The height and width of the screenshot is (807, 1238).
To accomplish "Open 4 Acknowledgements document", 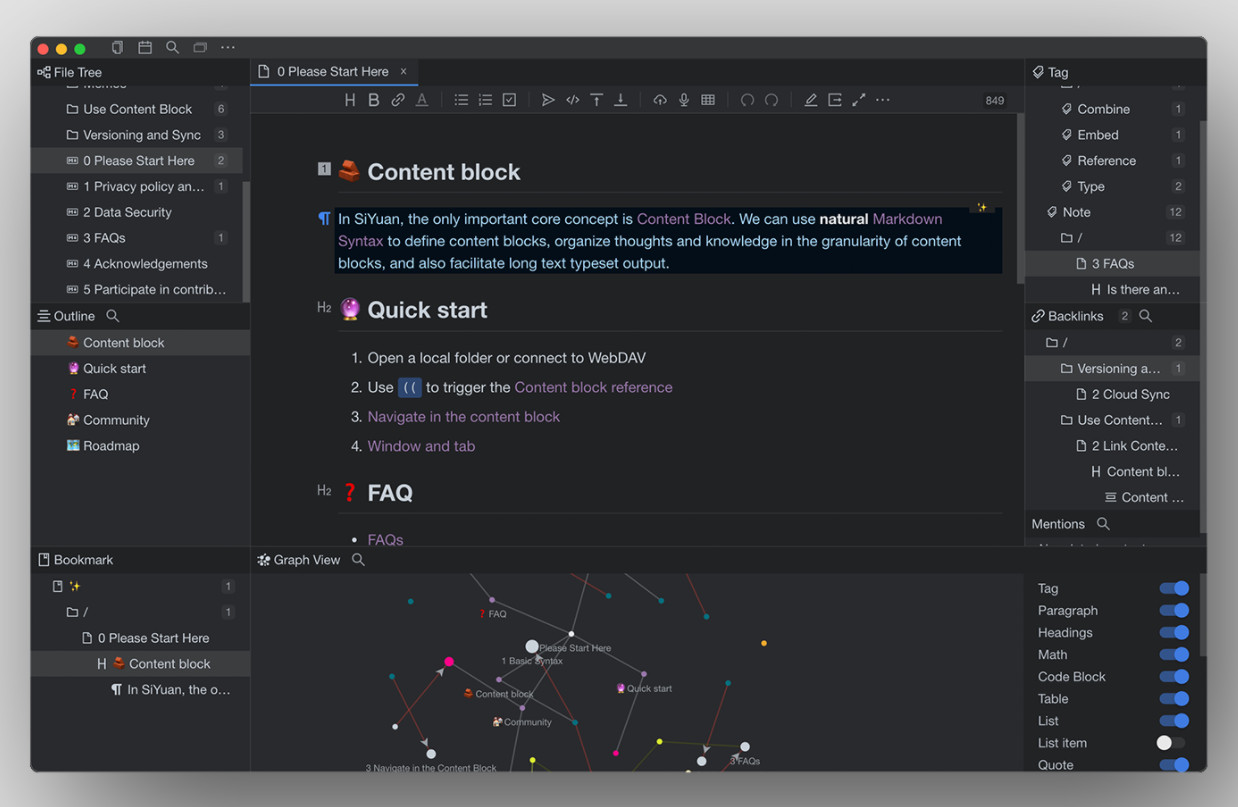I will (x=137, y=264).
